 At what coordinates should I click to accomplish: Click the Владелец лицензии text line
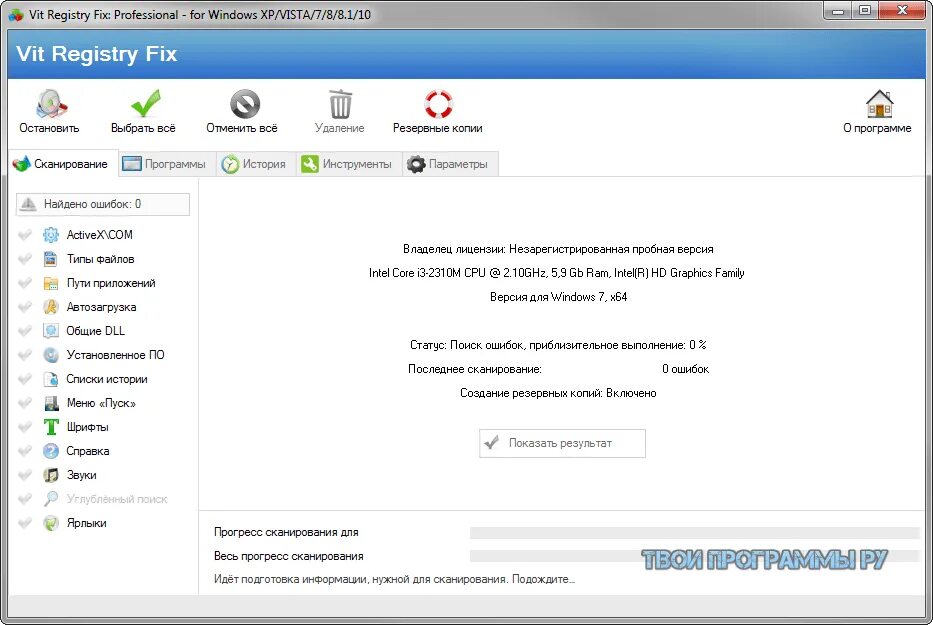(x=558, y=249)
